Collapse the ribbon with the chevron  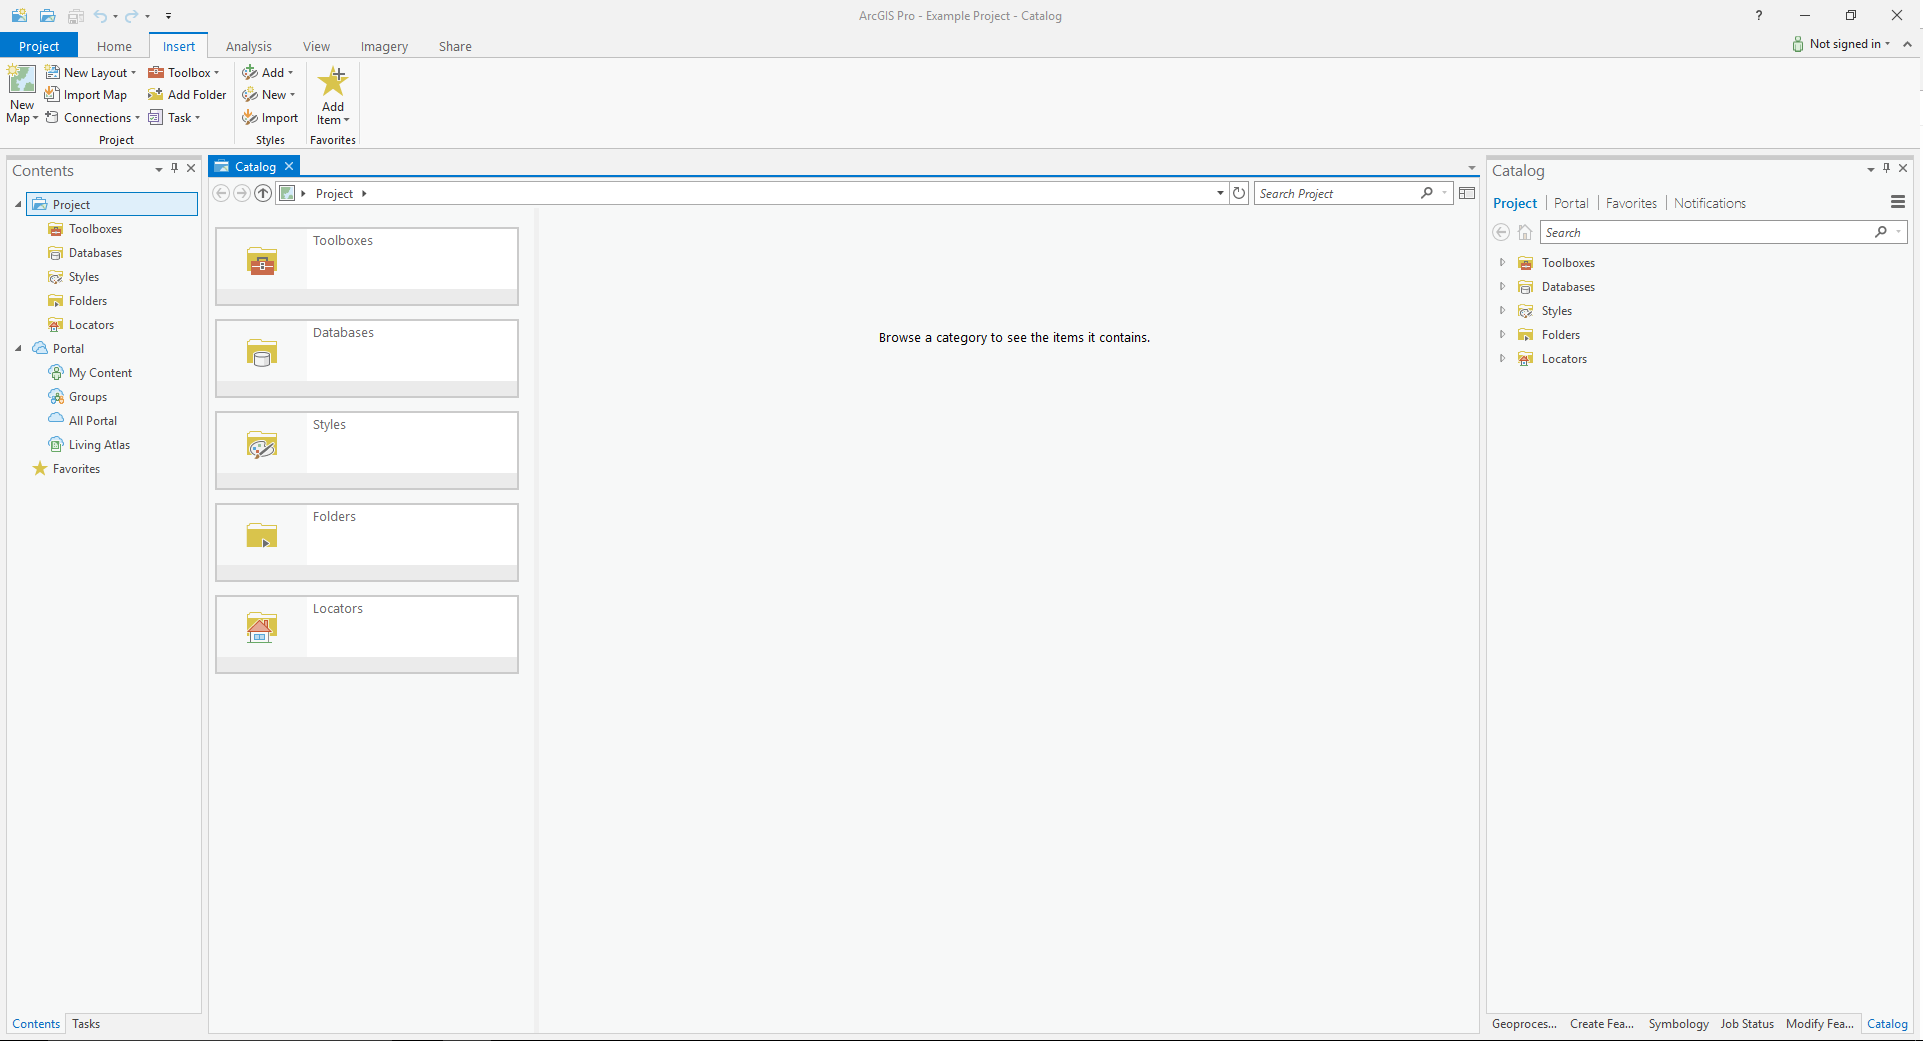point(1907,44)
